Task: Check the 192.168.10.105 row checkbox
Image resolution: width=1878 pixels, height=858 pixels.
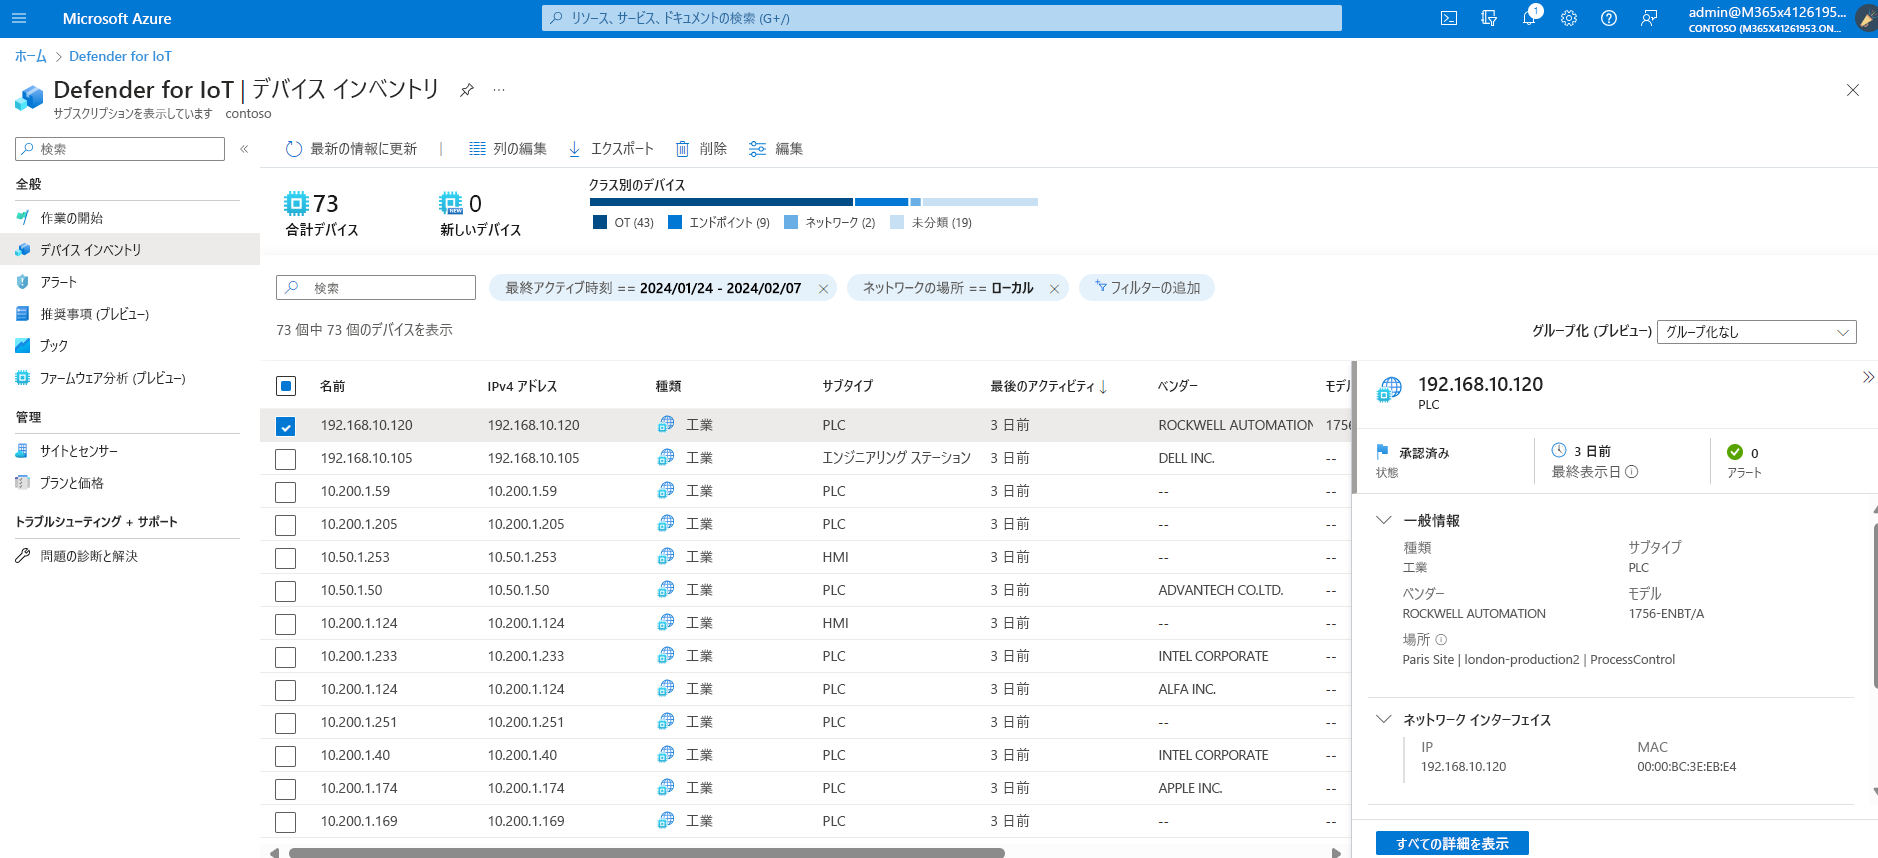Action: (x=286, y=459)
